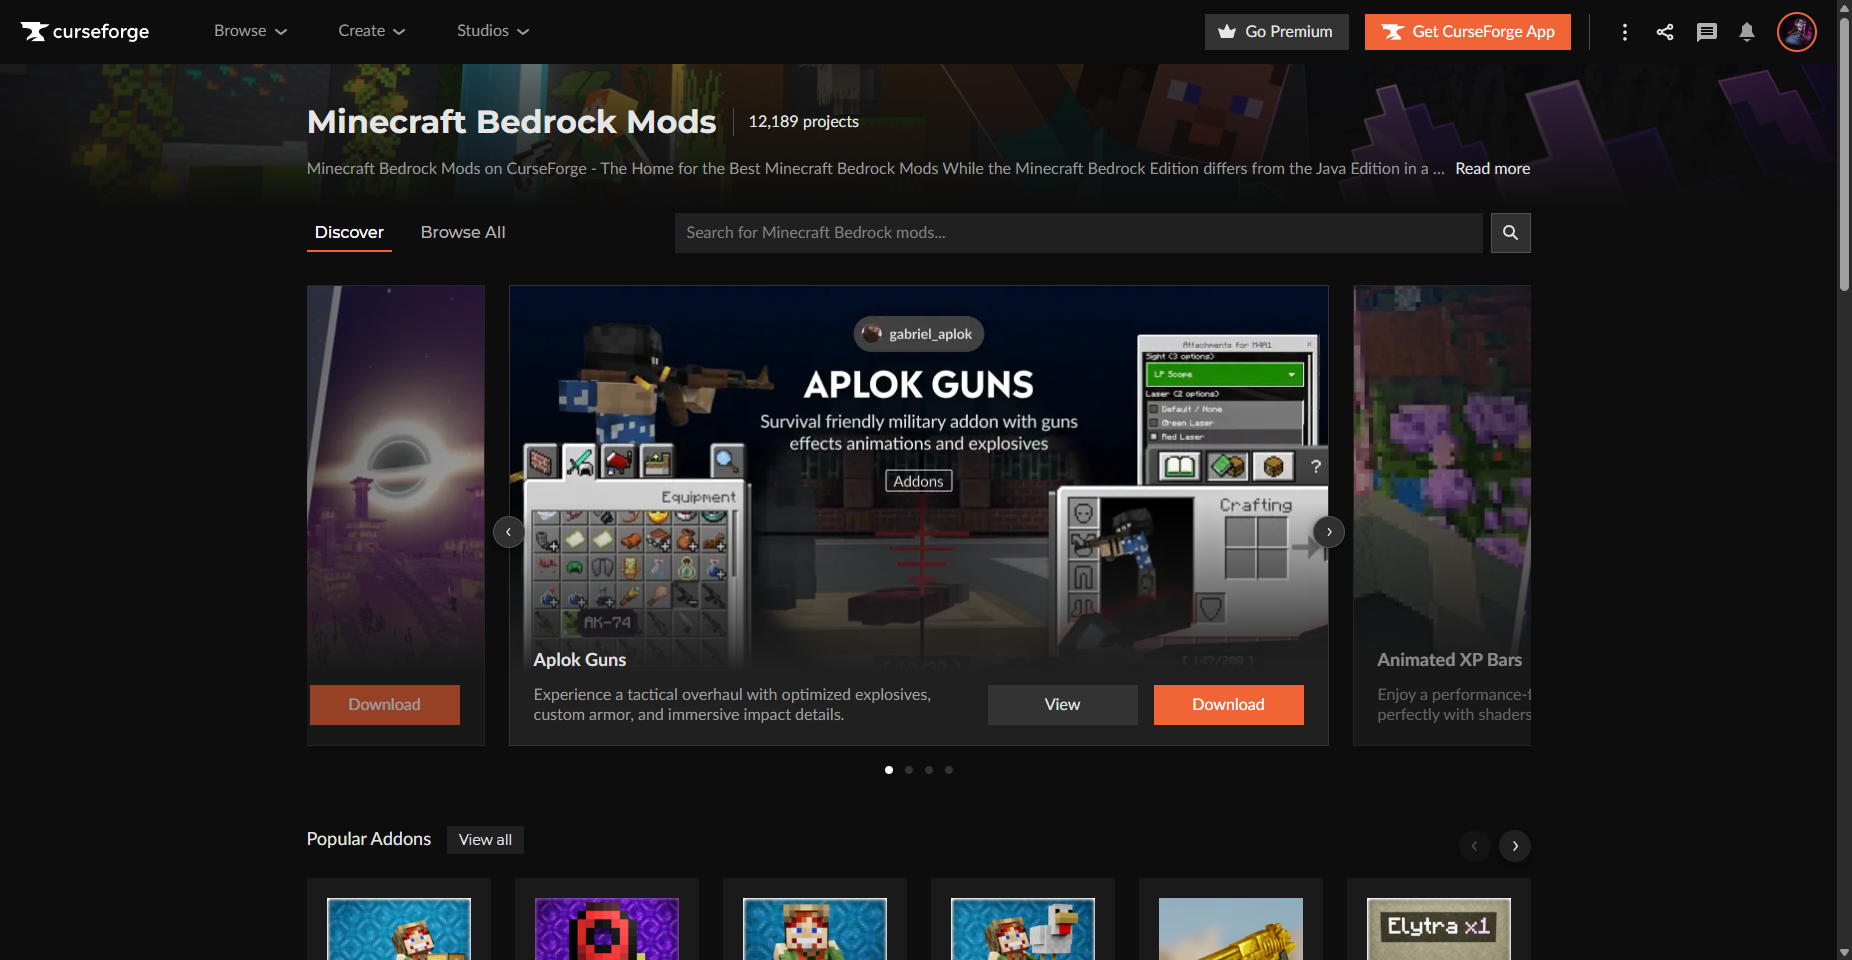1852x960 pixels.
Task: Click View all for Popular Addons
Action: click(485, 840)
